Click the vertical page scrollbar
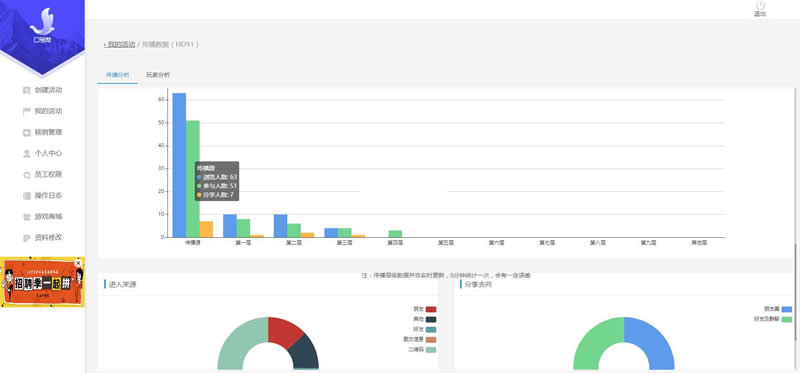This screenshot has height=373, width=800. [x=795, y=293]
